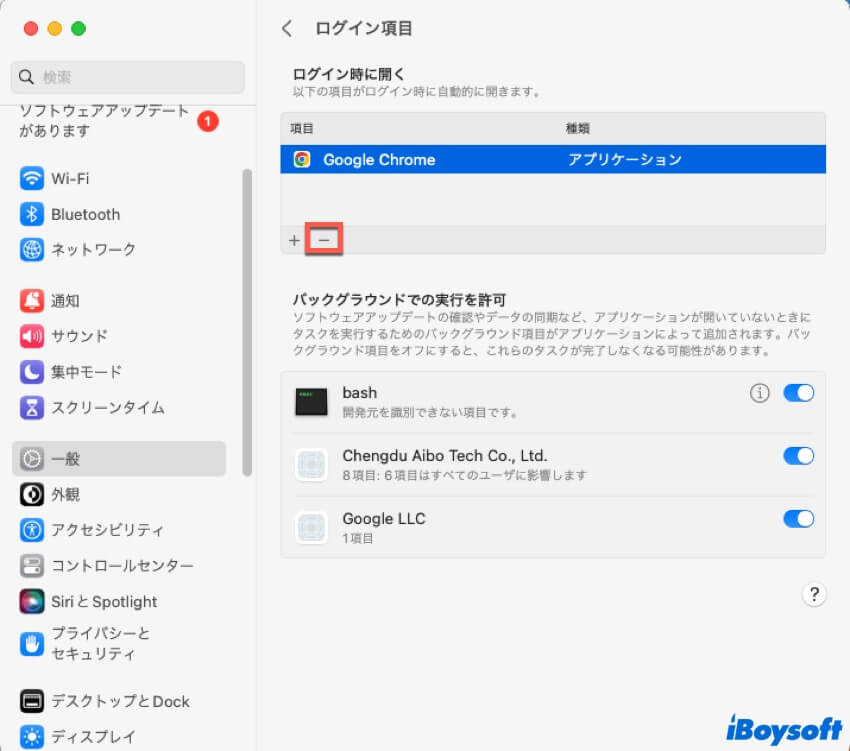
Task: Click the ログイン時に開く heading
Action: click(349, 74)
